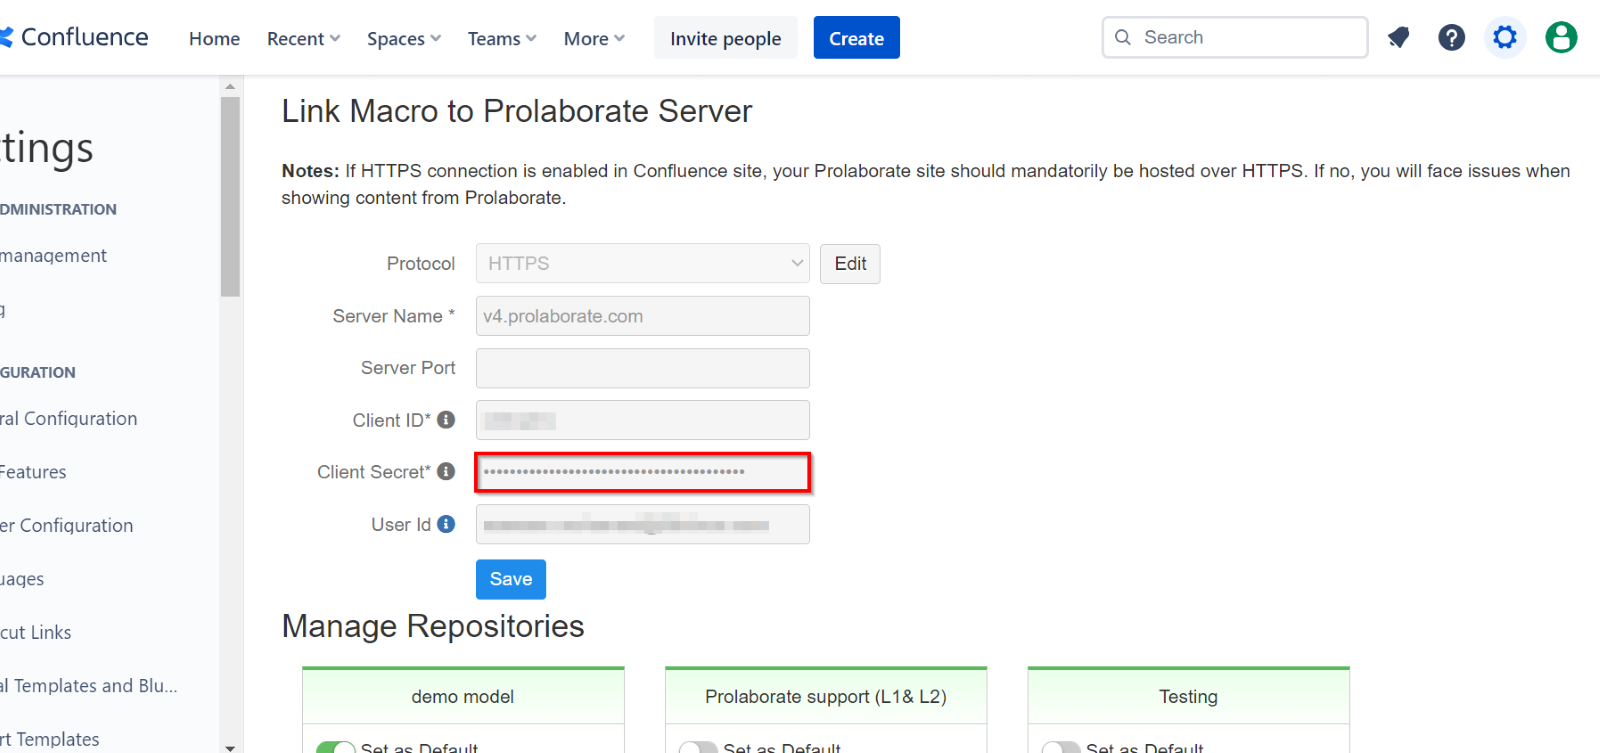
Task: Open User management in the sidebar
Action: click(x=53, y=255)
